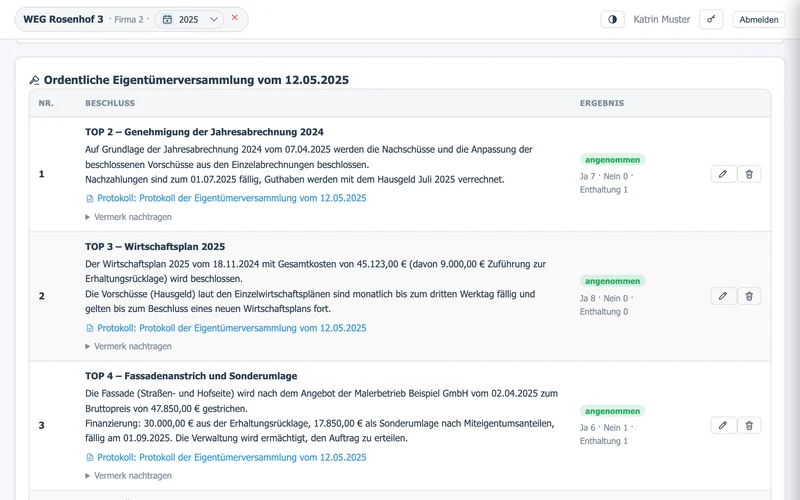Edit TOP 3 Wirtschaftsplan pencil icon
800x500 pixels.
pos(723,296)
